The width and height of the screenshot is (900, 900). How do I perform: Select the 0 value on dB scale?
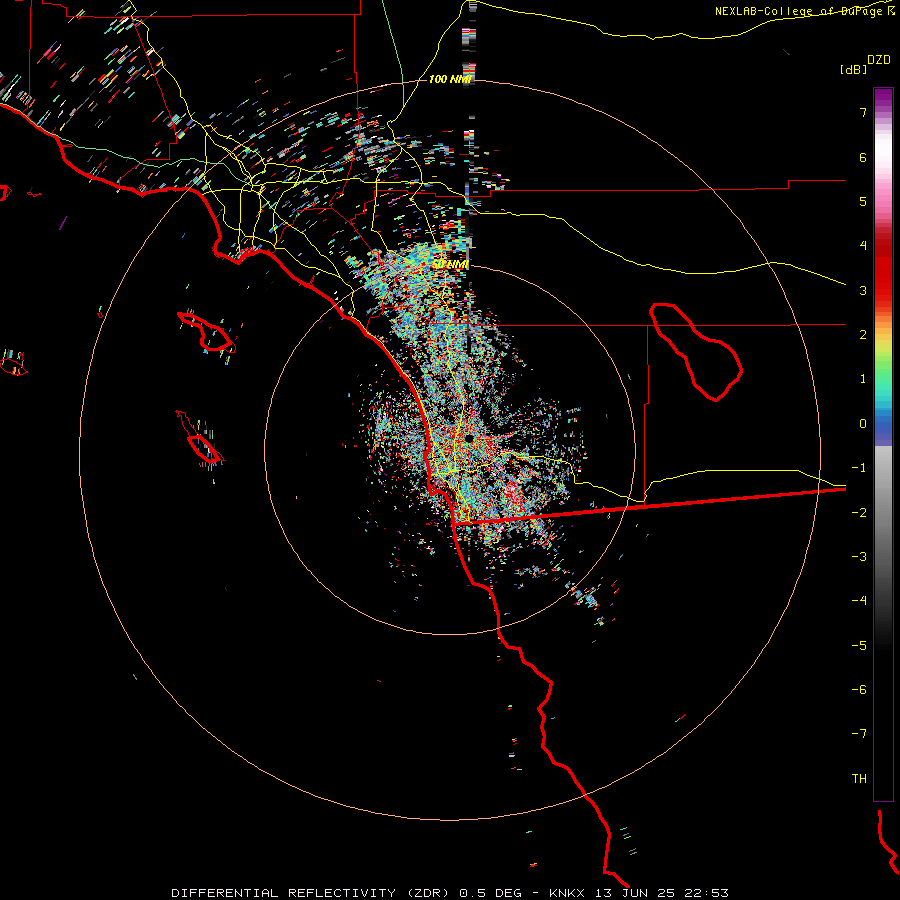(x=863, y=424)
